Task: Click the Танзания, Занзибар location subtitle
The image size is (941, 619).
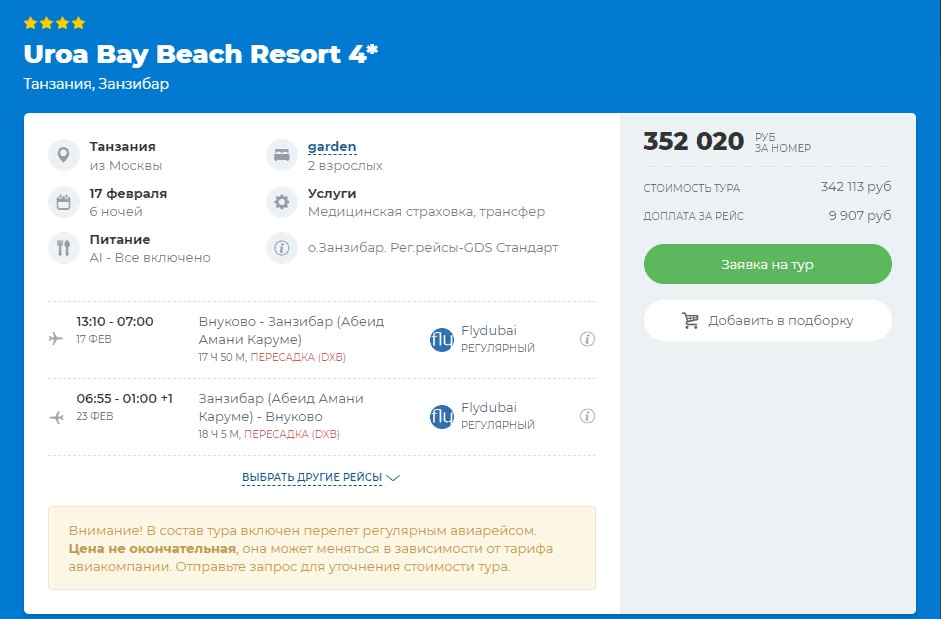Action: [97, 84]
